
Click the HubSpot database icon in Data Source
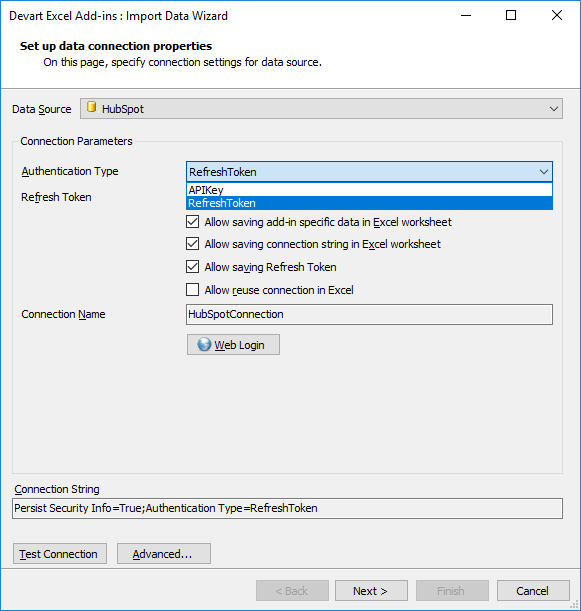click(92, 107)
